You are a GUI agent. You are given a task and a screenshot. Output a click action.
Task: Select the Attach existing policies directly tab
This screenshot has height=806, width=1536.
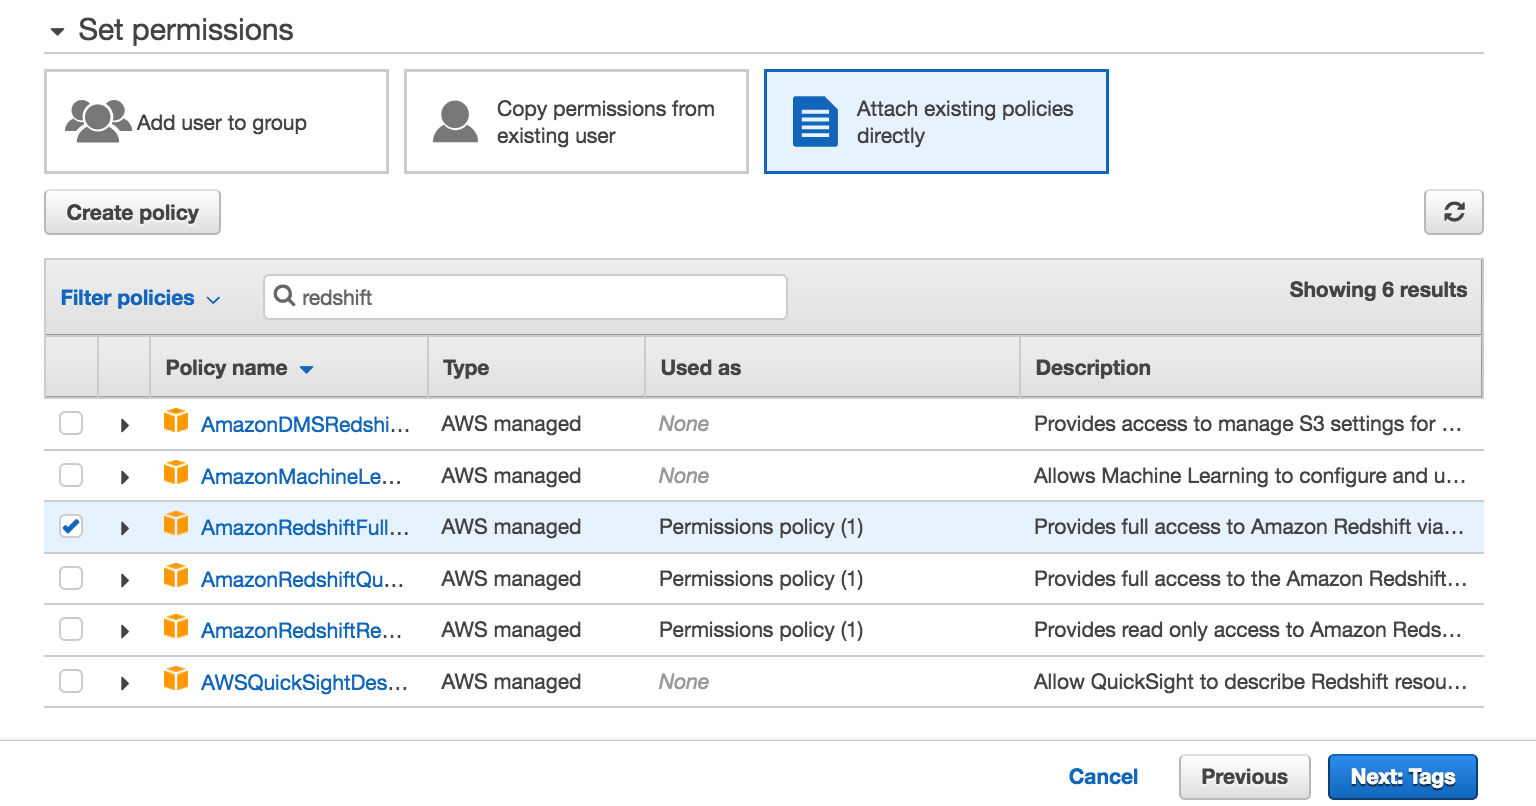[x=936, y=121]
